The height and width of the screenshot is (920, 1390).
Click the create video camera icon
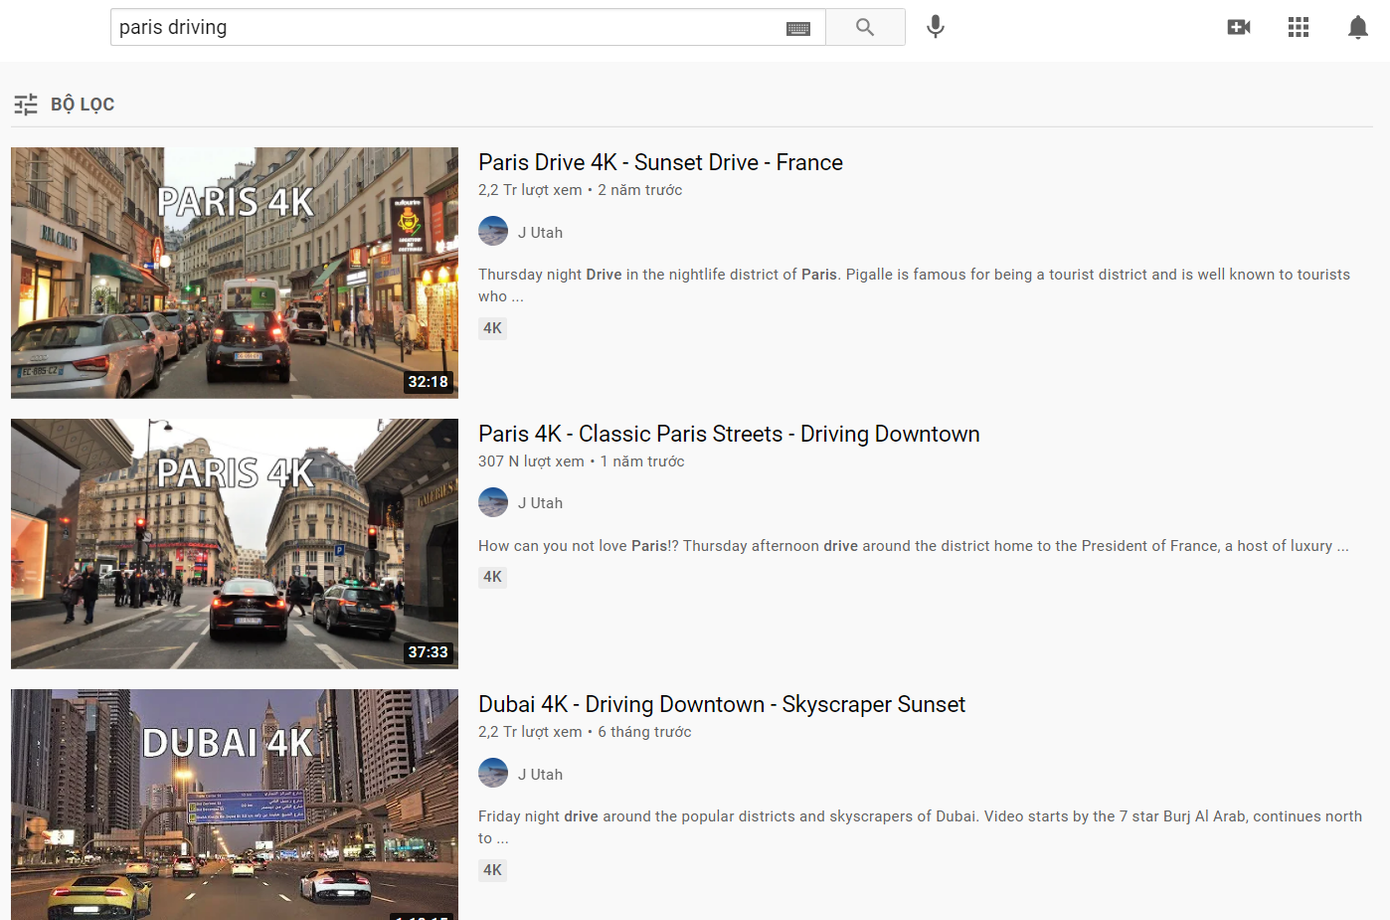(x=1238, y=27)
